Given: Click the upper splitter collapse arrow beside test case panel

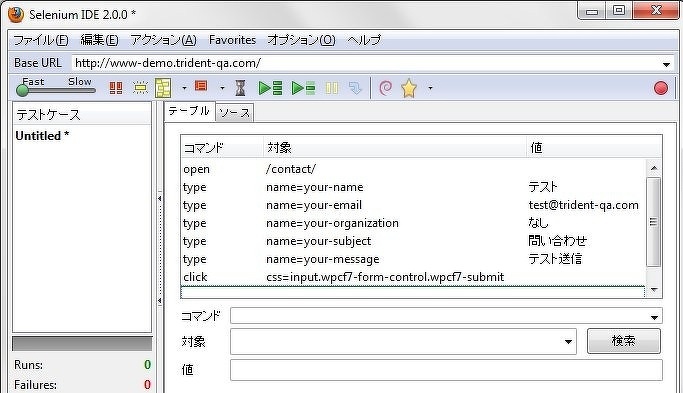Looking at the screenshot, I should (x=159, y=198).
